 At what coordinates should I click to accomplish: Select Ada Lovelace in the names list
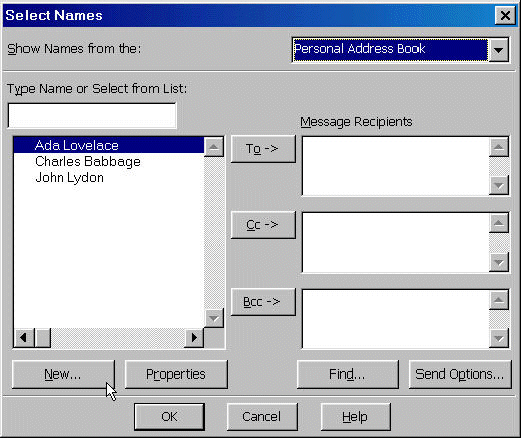click(109, 145)
